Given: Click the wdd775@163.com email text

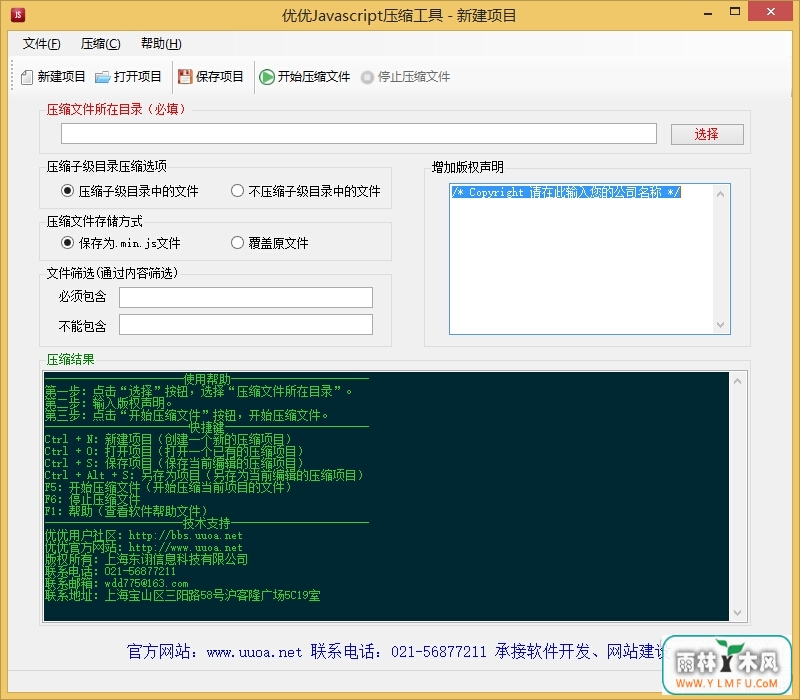Looking at the screenshot, I should 146,583.
